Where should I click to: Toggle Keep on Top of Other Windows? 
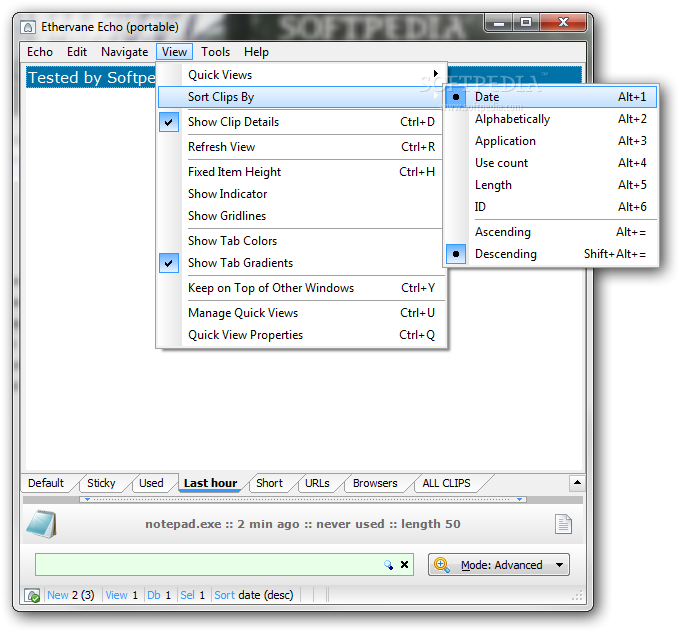click(300, 288)
